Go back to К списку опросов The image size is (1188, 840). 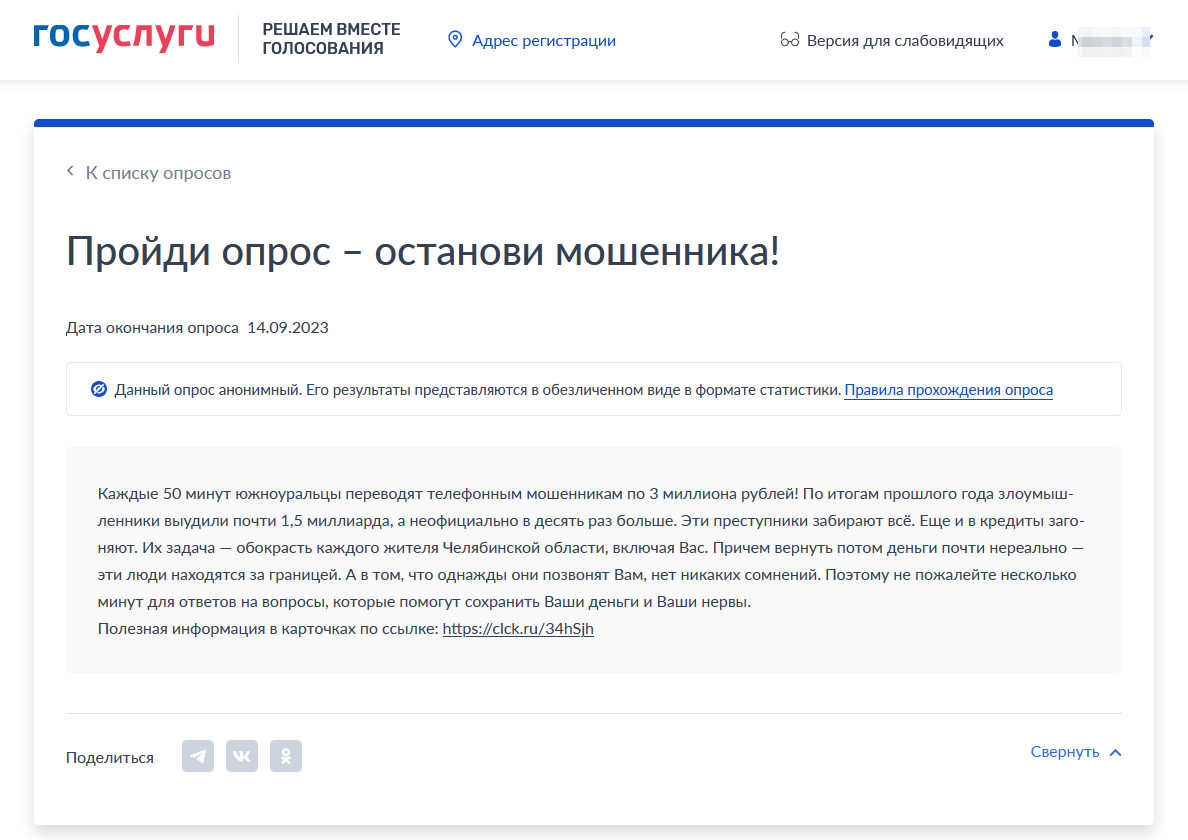click(x=158, y=173)
